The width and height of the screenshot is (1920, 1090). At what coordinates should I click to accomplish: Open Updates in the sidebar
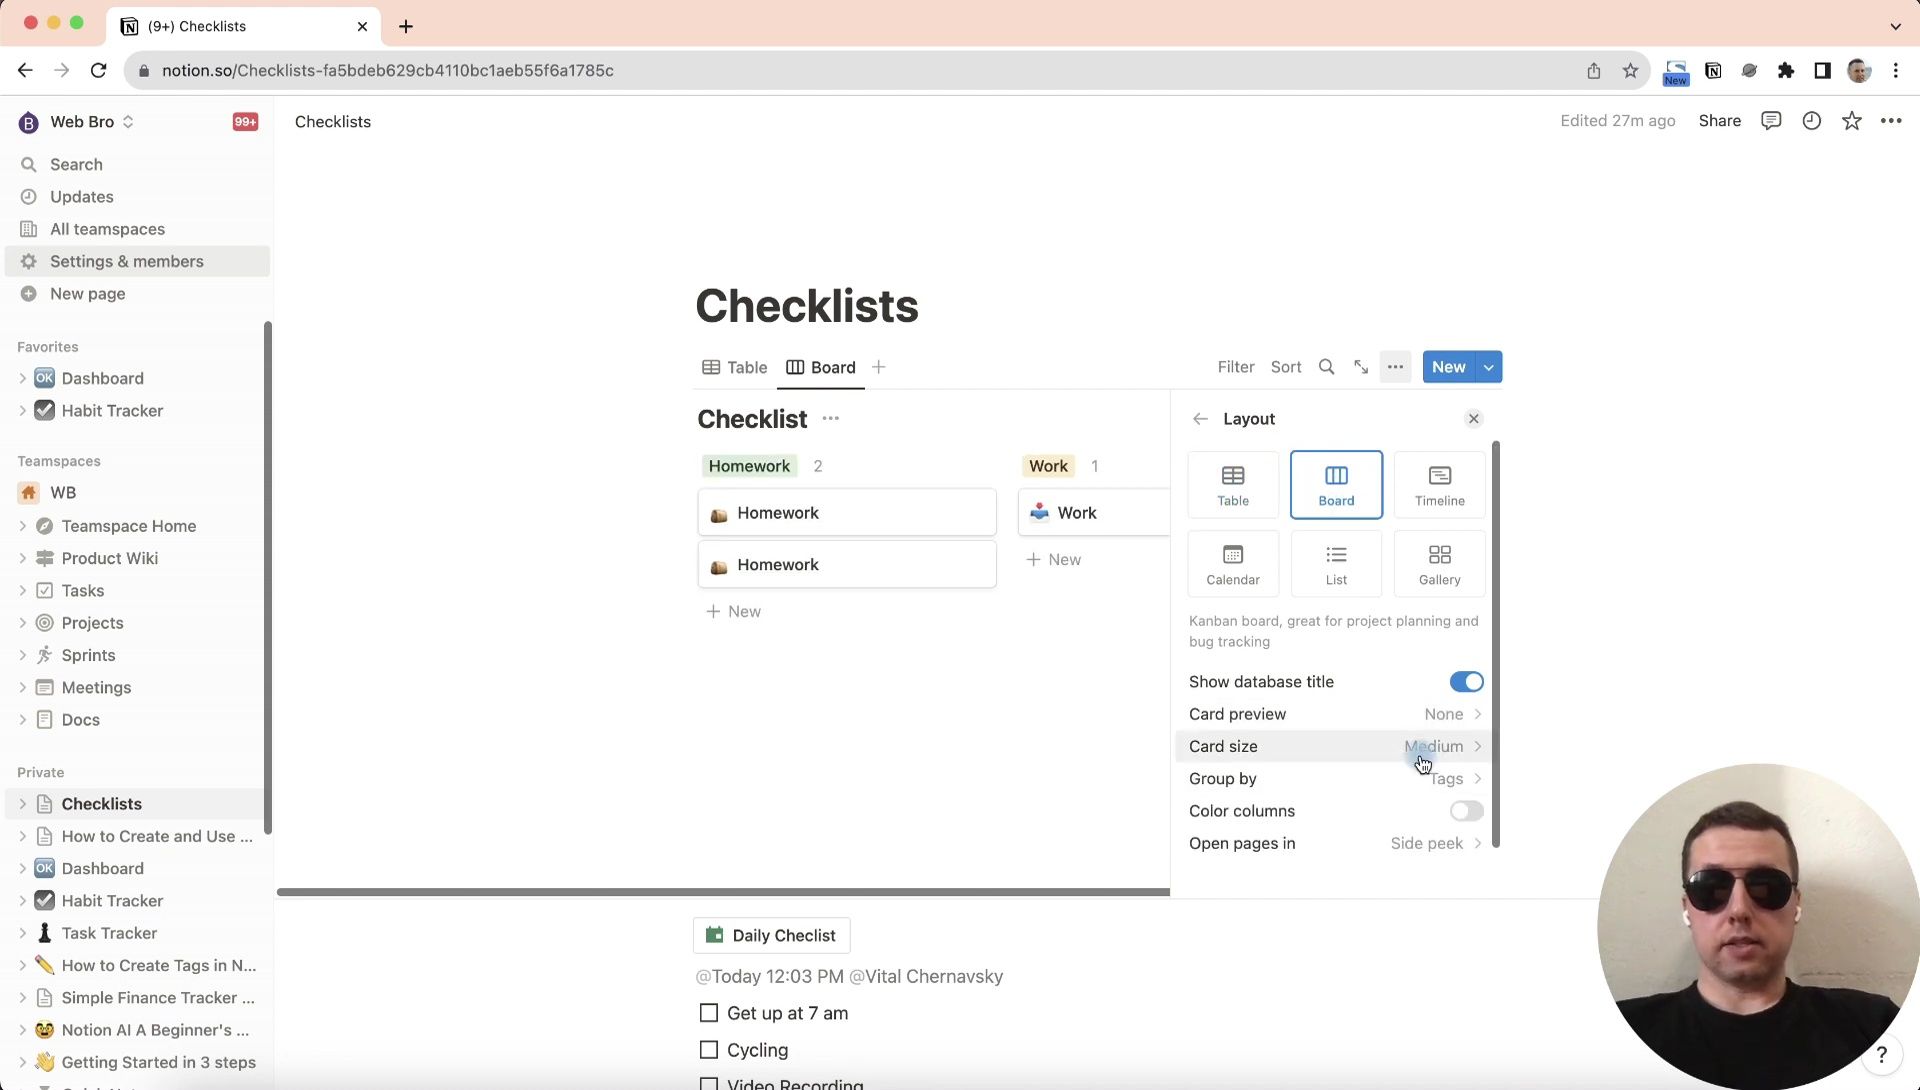click(x=137, y=197)
